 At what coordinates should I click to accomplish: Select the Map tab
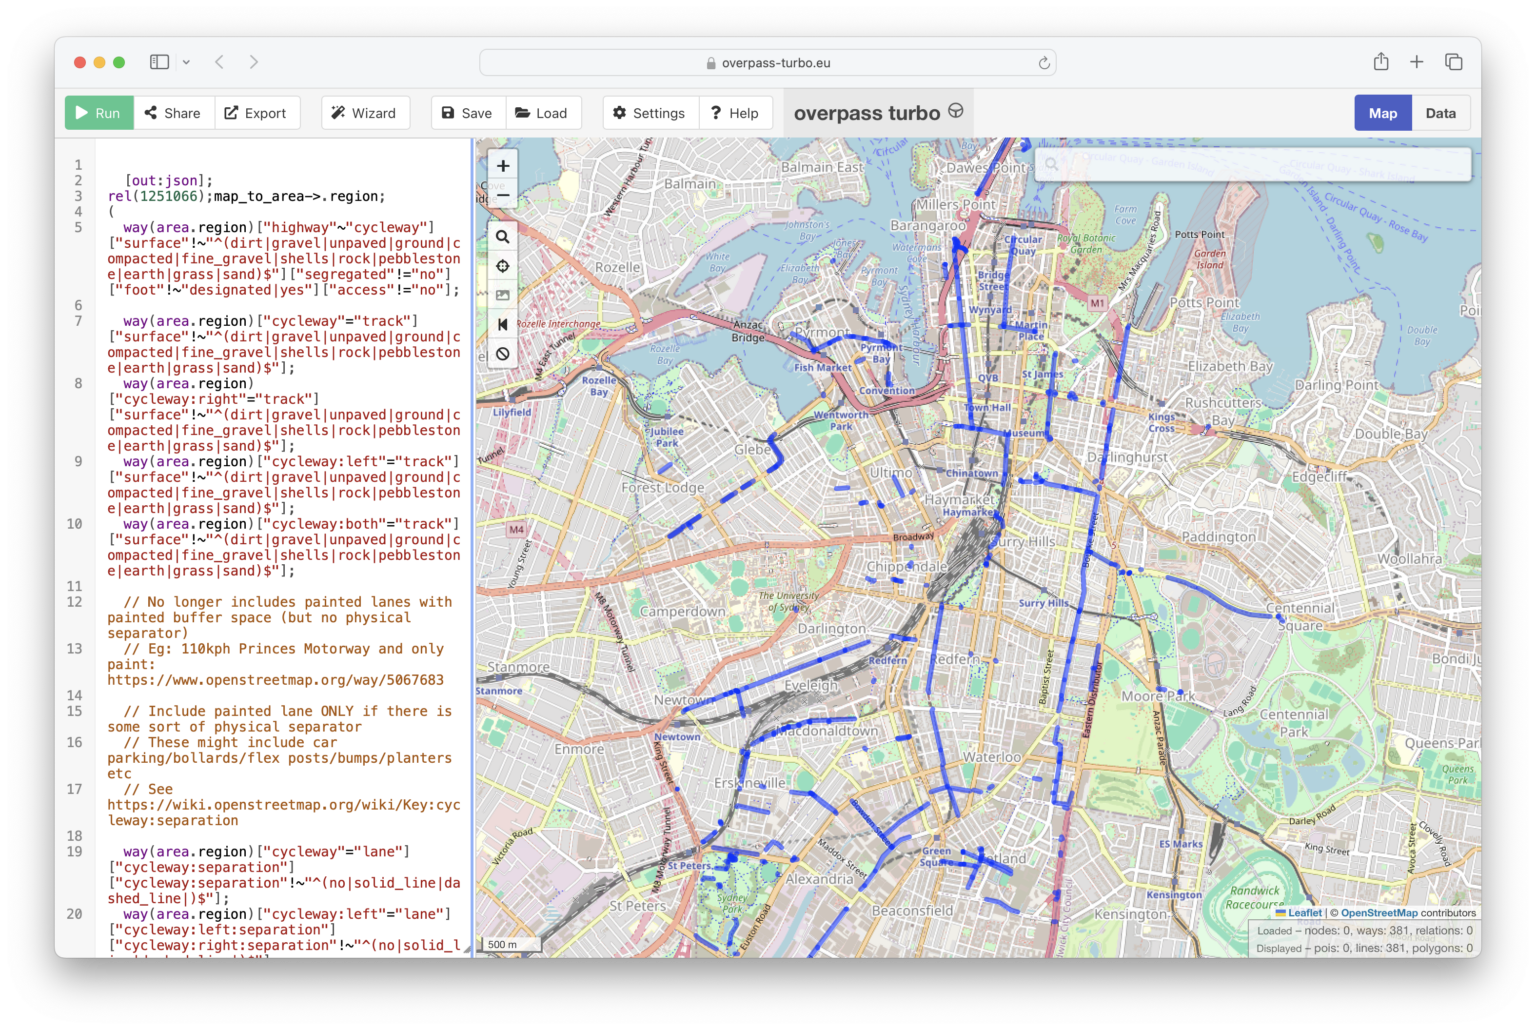(x=1382, y=113)
